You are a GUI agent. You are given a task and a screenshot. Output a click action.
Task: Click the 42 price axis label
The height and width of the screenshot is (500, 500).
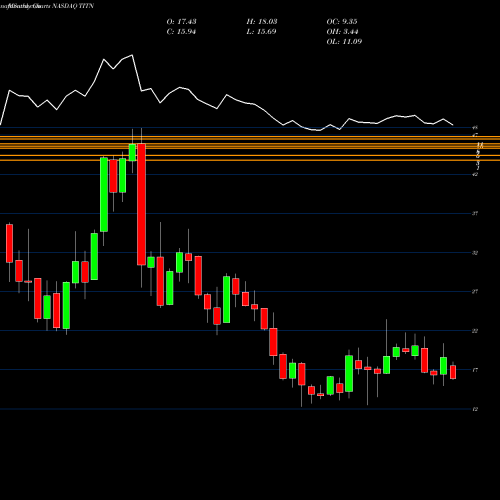[475, 174]
